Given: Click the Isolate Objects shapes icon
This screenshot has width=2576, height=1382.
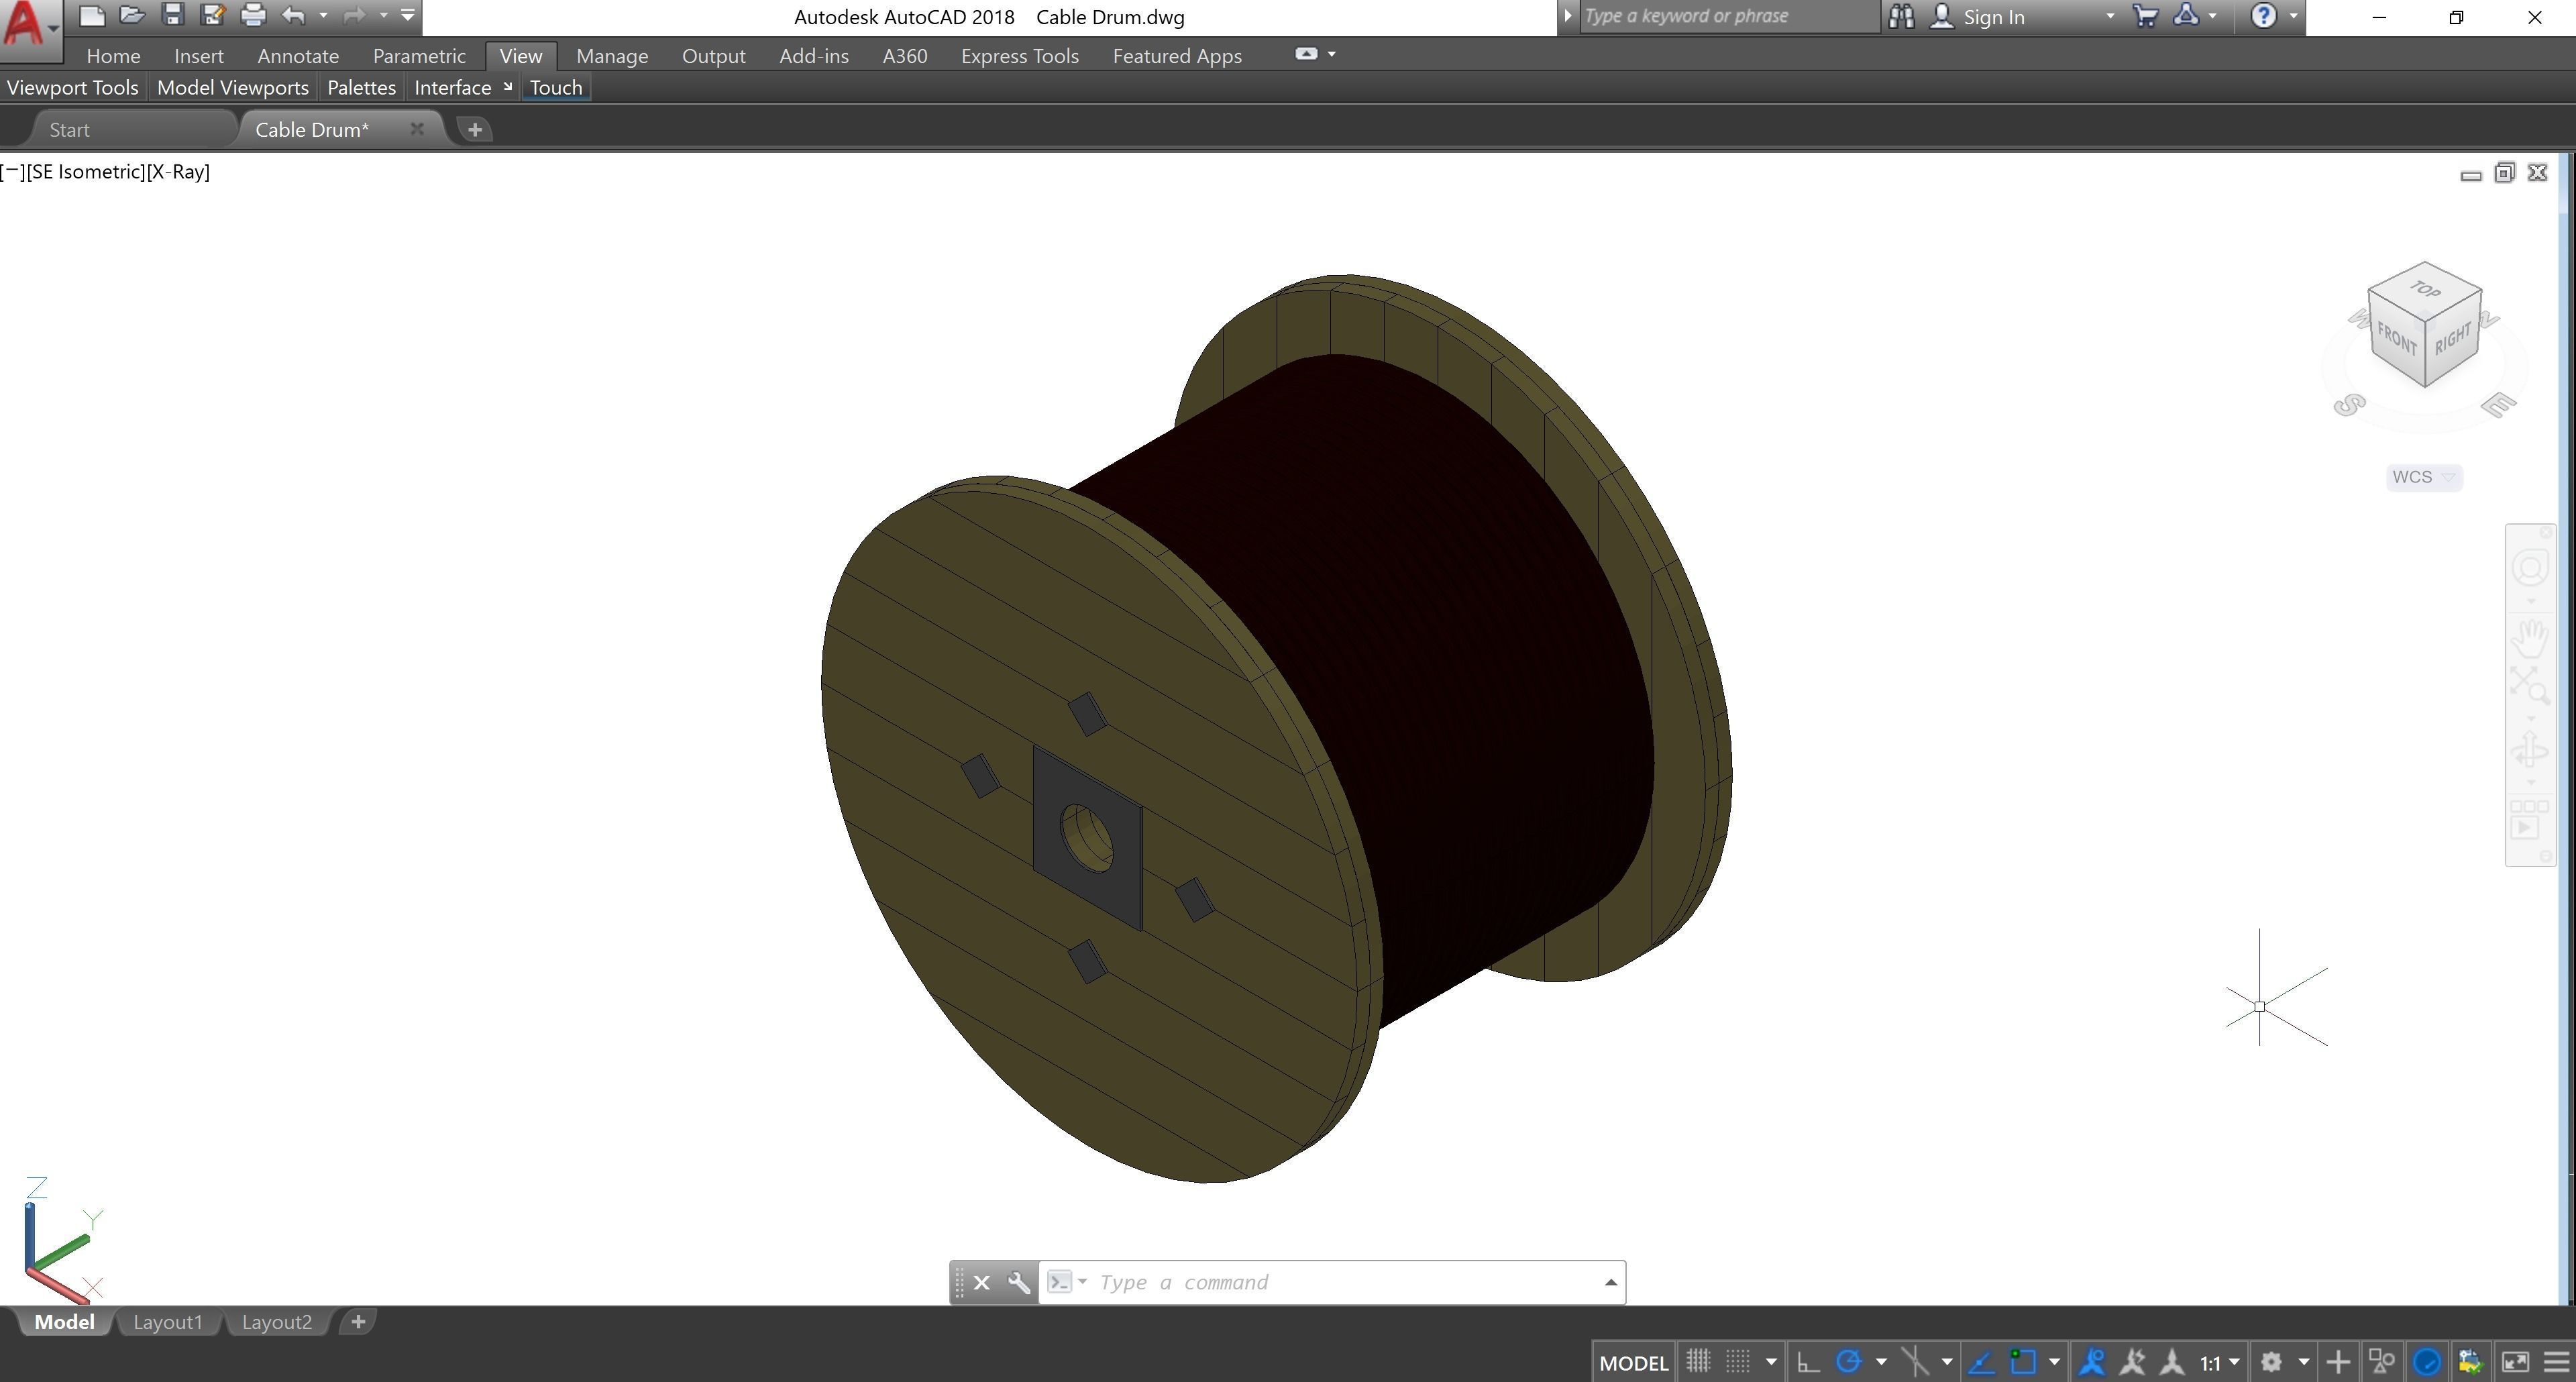Looking at the screenshot, I should [x=2382, y=1362].
